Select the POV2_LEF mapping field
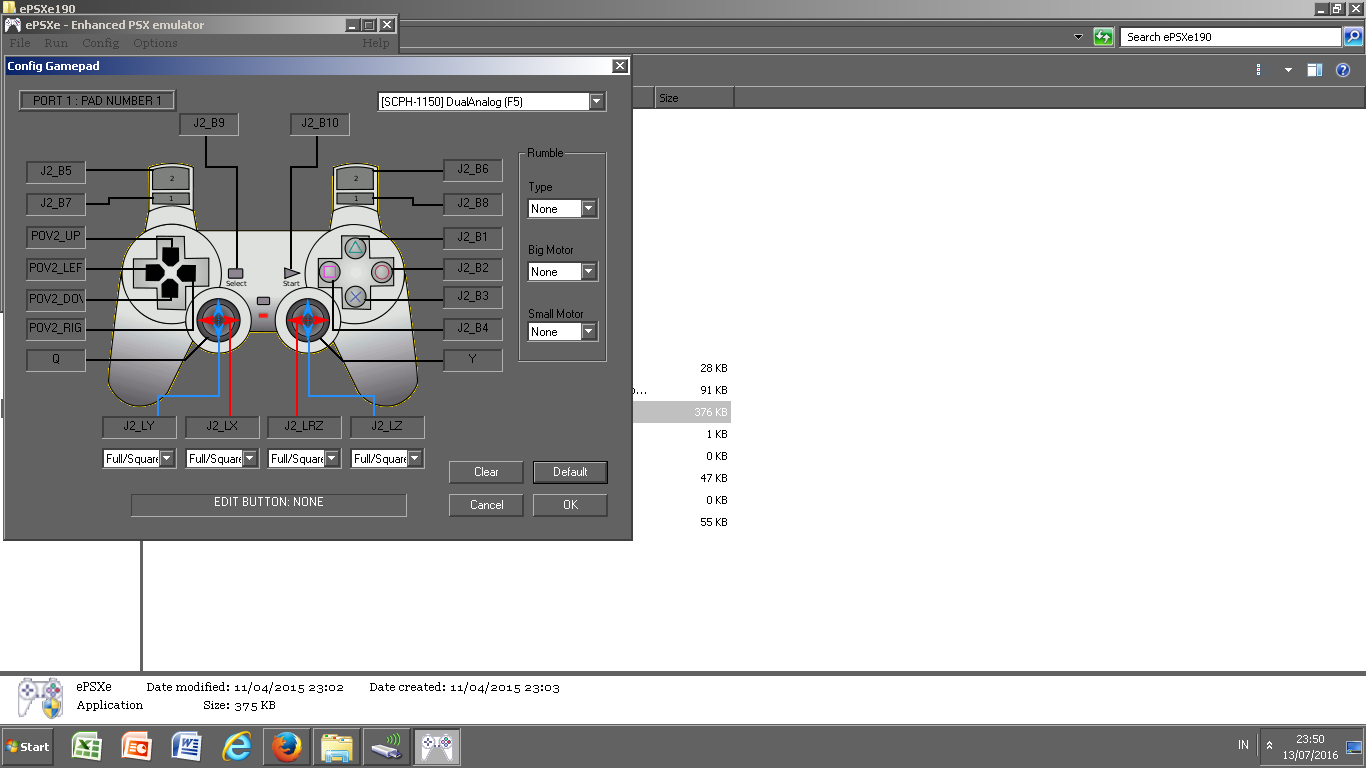The image size is (1366, 768). click(x=56, y=268)
